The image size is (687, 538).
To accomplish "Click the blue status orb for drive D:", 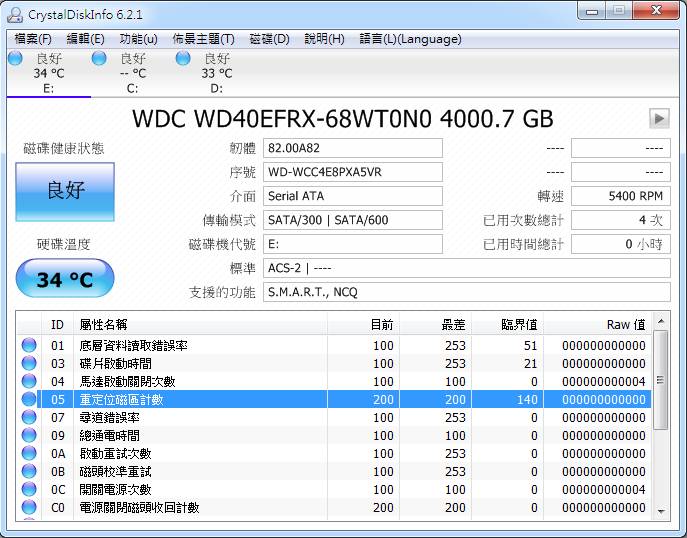I will click(183, 58).
